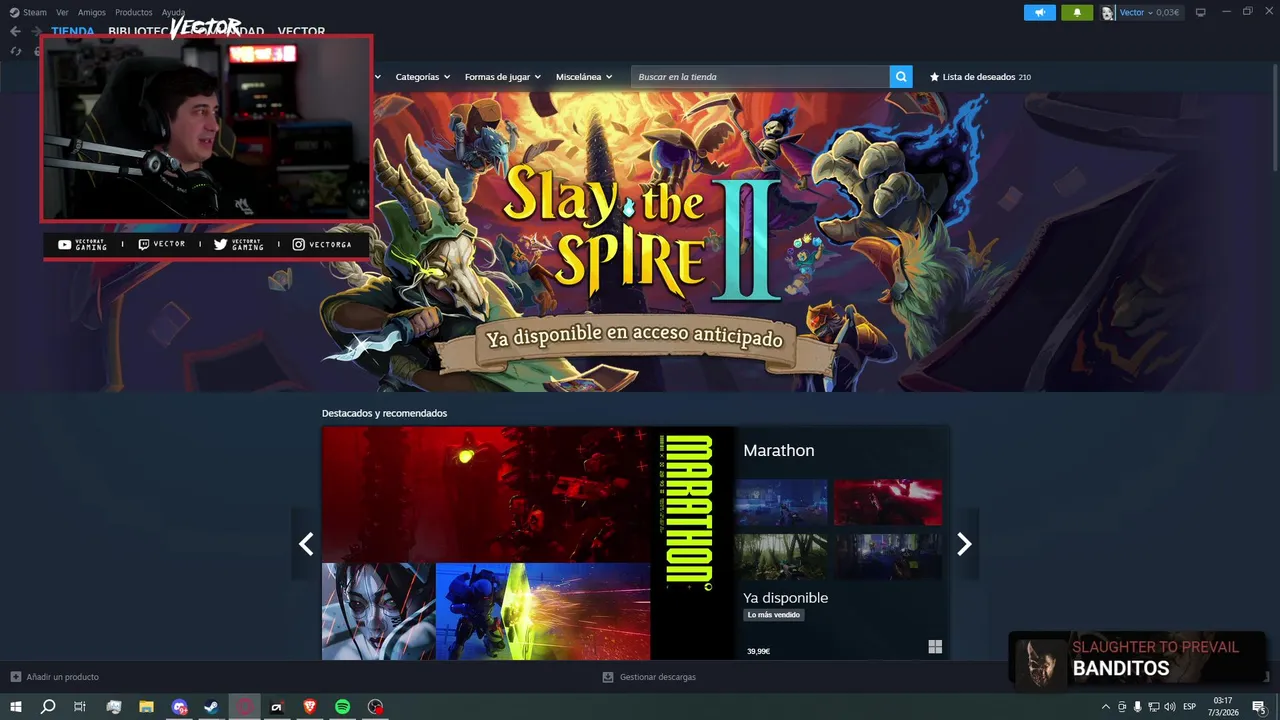Go to next featured carousel item

coord(964,544)
